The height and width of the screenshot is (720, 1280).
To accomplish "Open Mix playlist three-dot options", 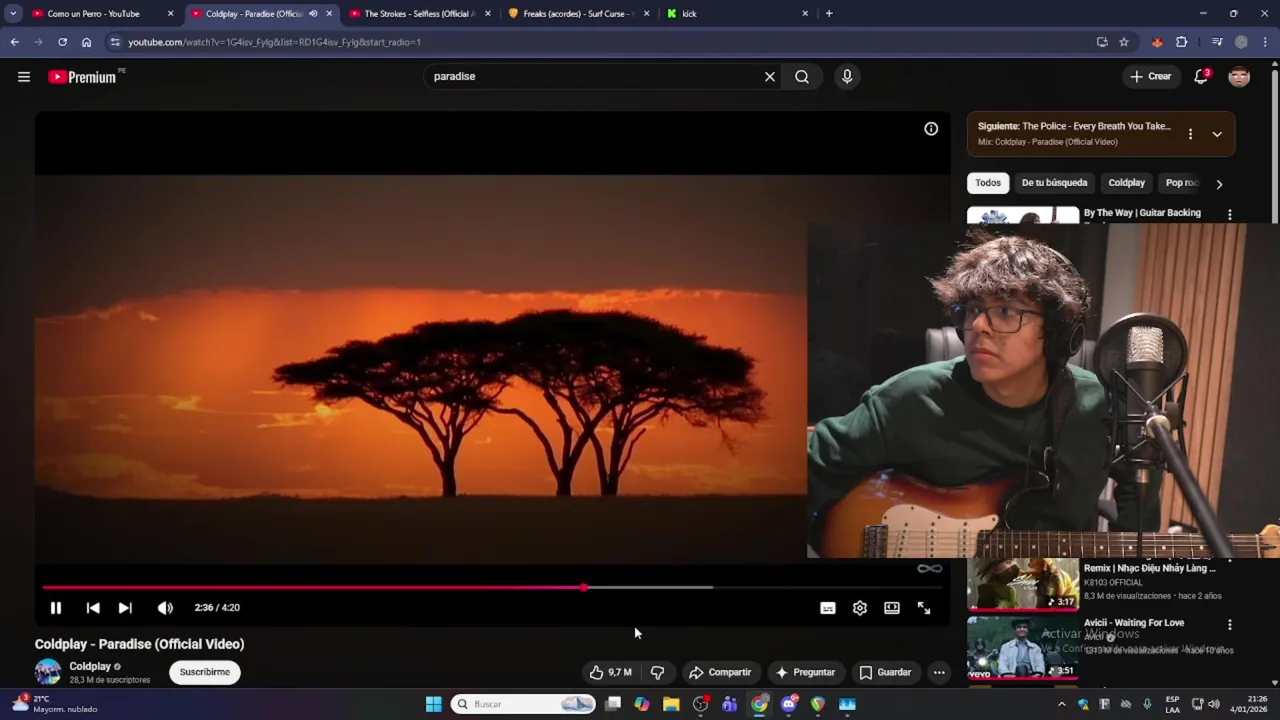I will pos(1190,134).
